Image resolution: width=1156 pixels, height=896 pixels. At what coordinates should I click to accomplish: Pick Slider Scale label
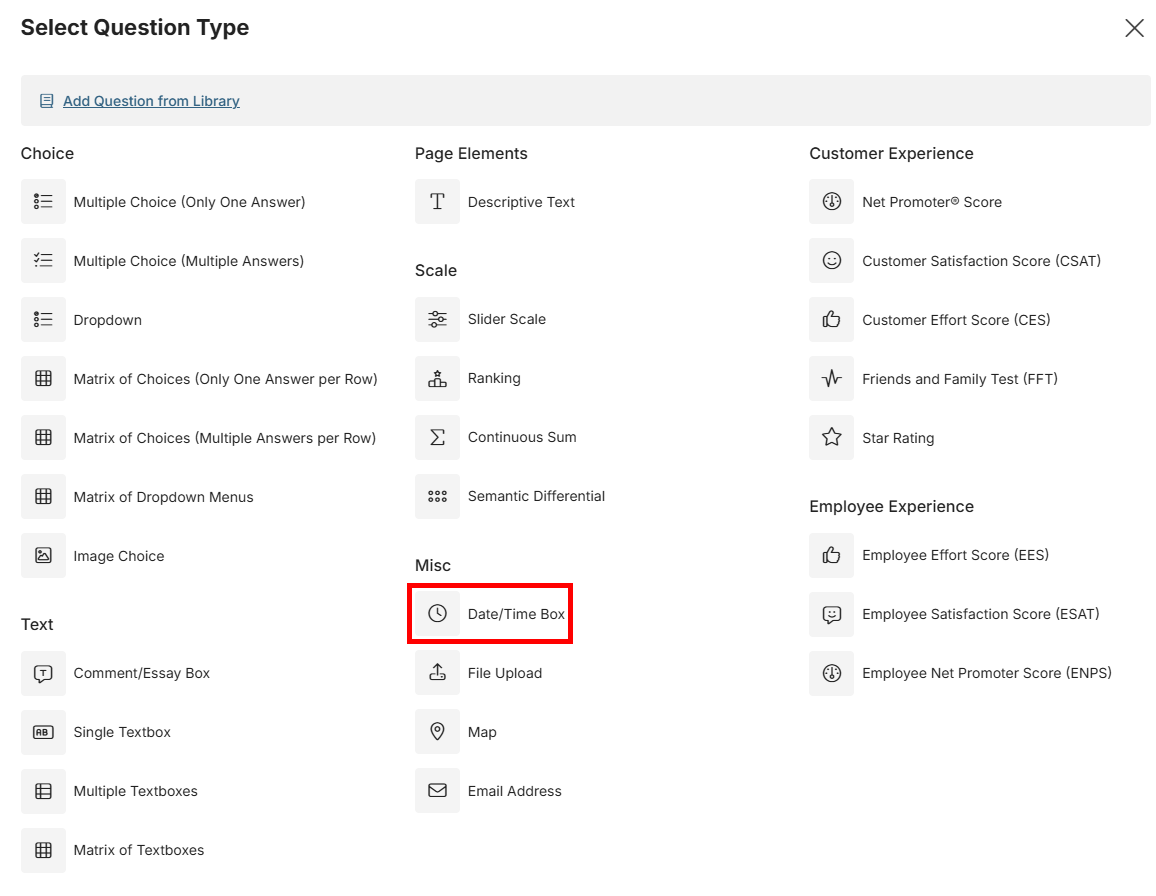507,319
